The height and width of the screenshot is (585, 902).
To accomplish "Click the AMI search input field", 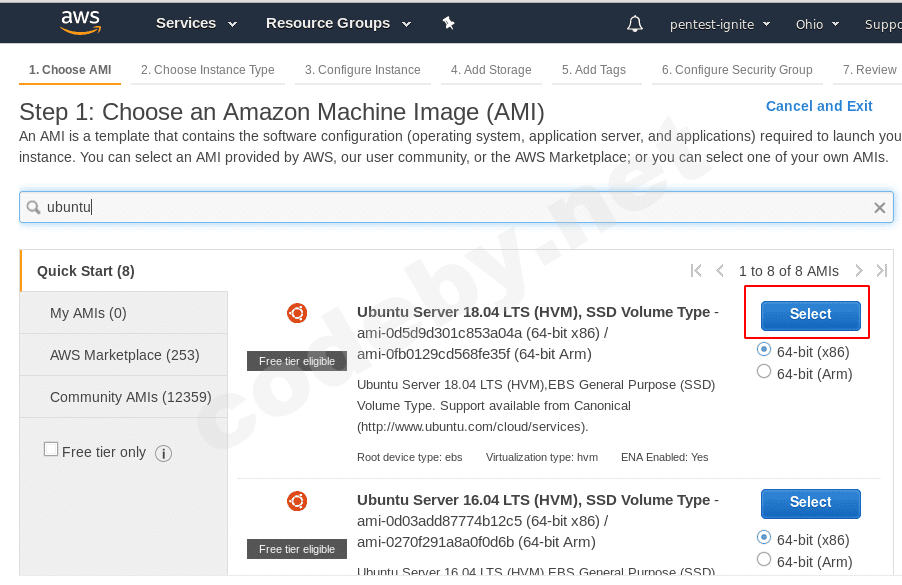I will point(450,207).
